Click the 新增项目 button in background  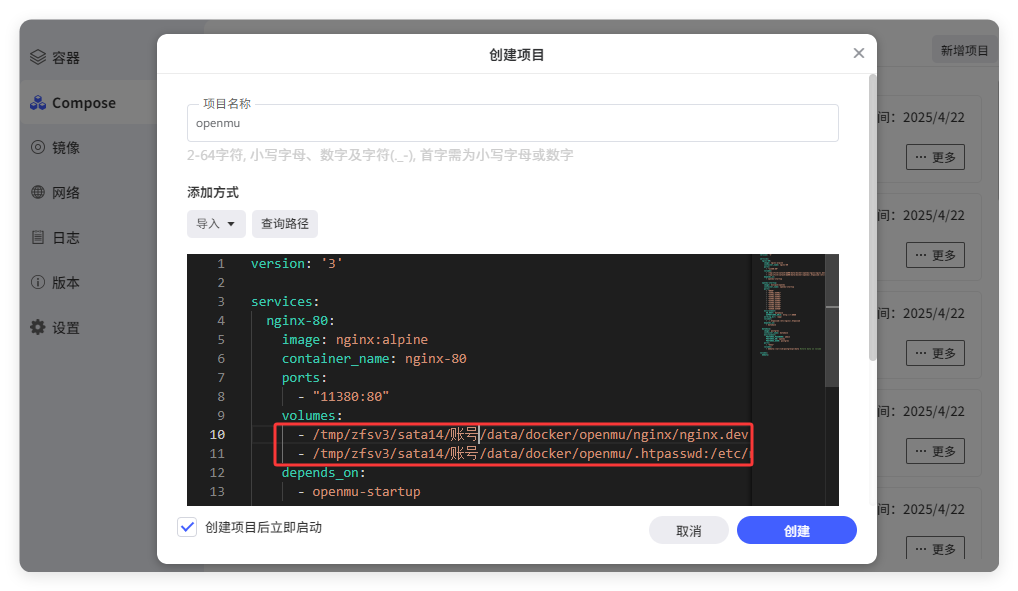964,51
